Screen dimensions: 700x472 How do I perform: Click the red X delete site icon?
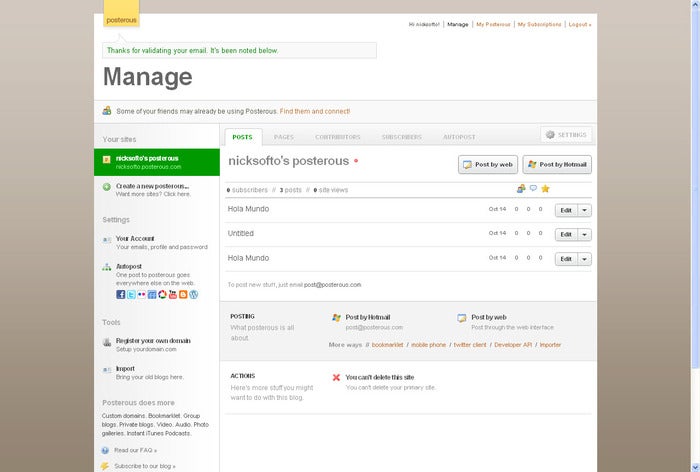coord(336,377)
